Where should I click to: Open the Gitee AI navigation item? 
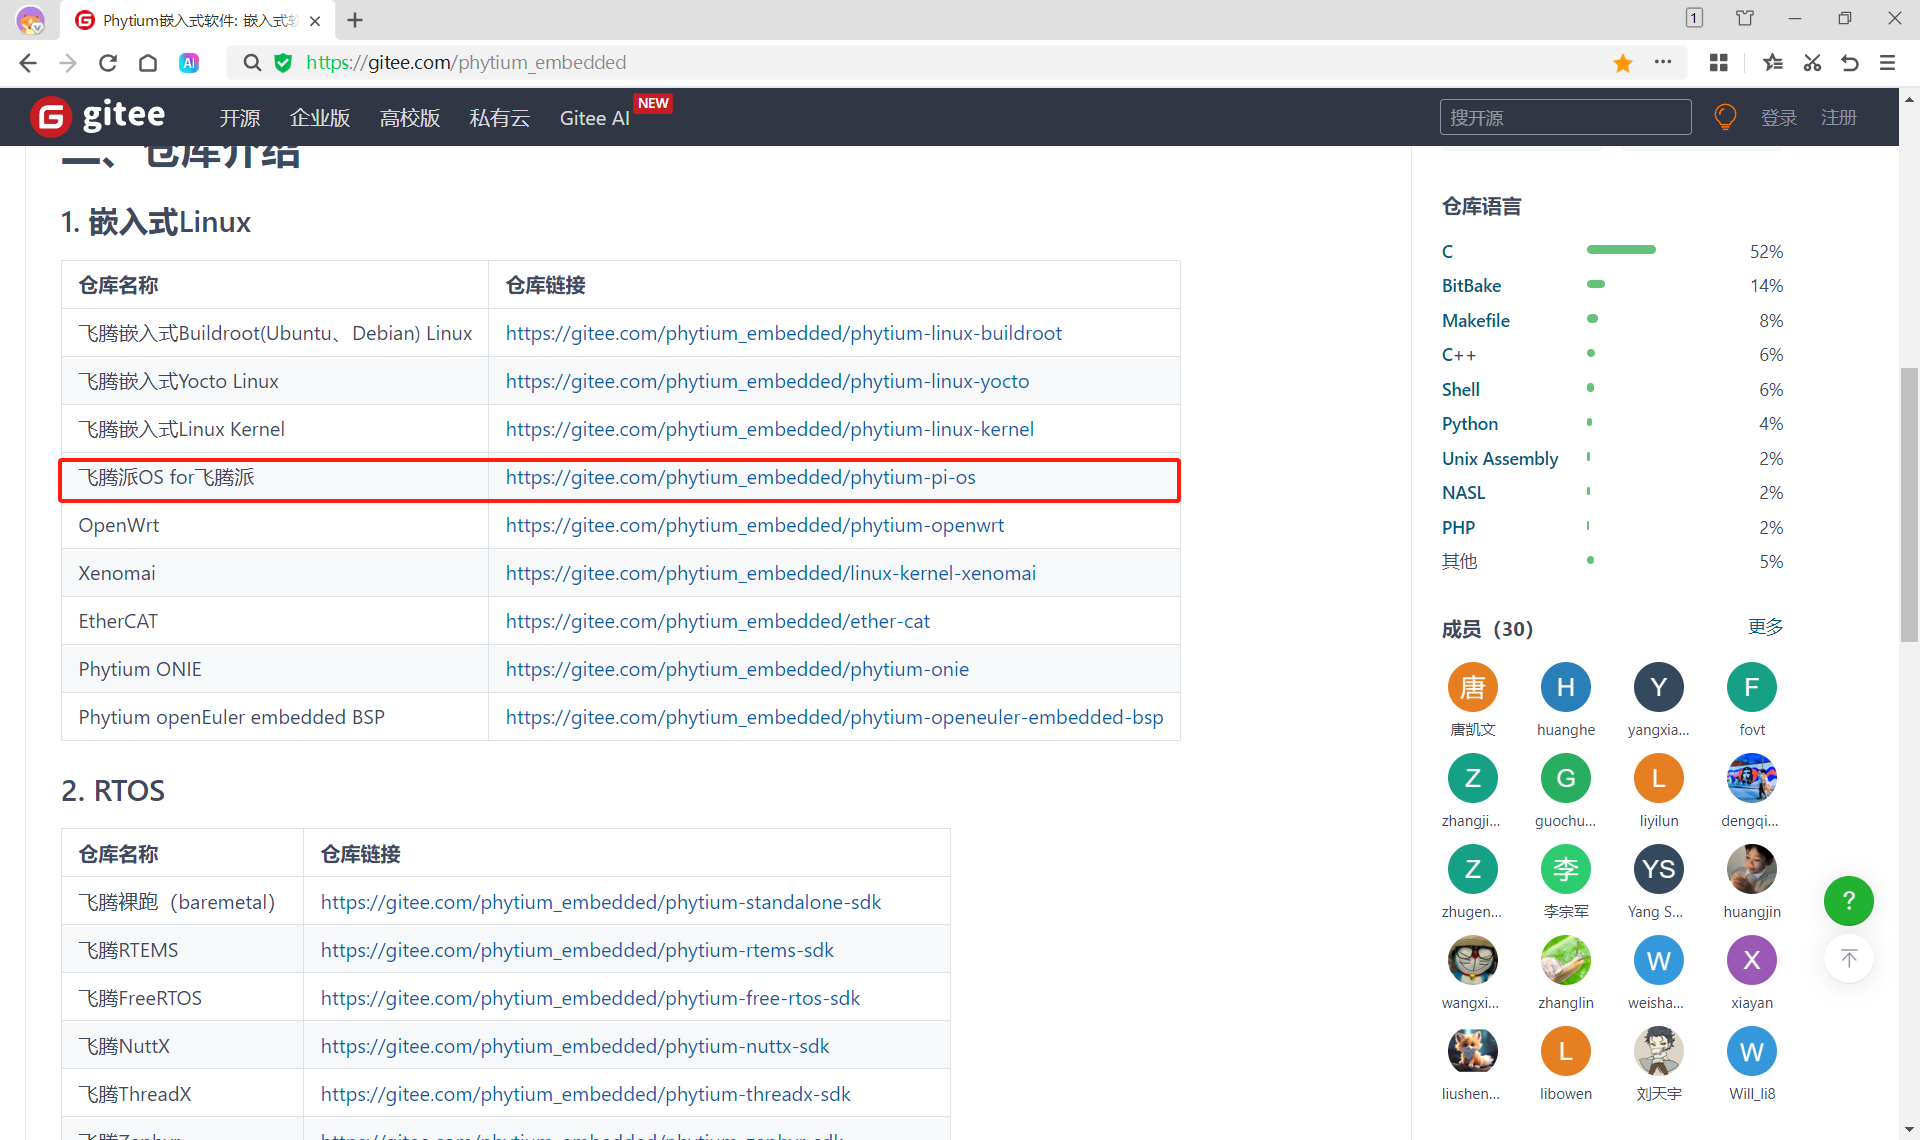point(594,118)
